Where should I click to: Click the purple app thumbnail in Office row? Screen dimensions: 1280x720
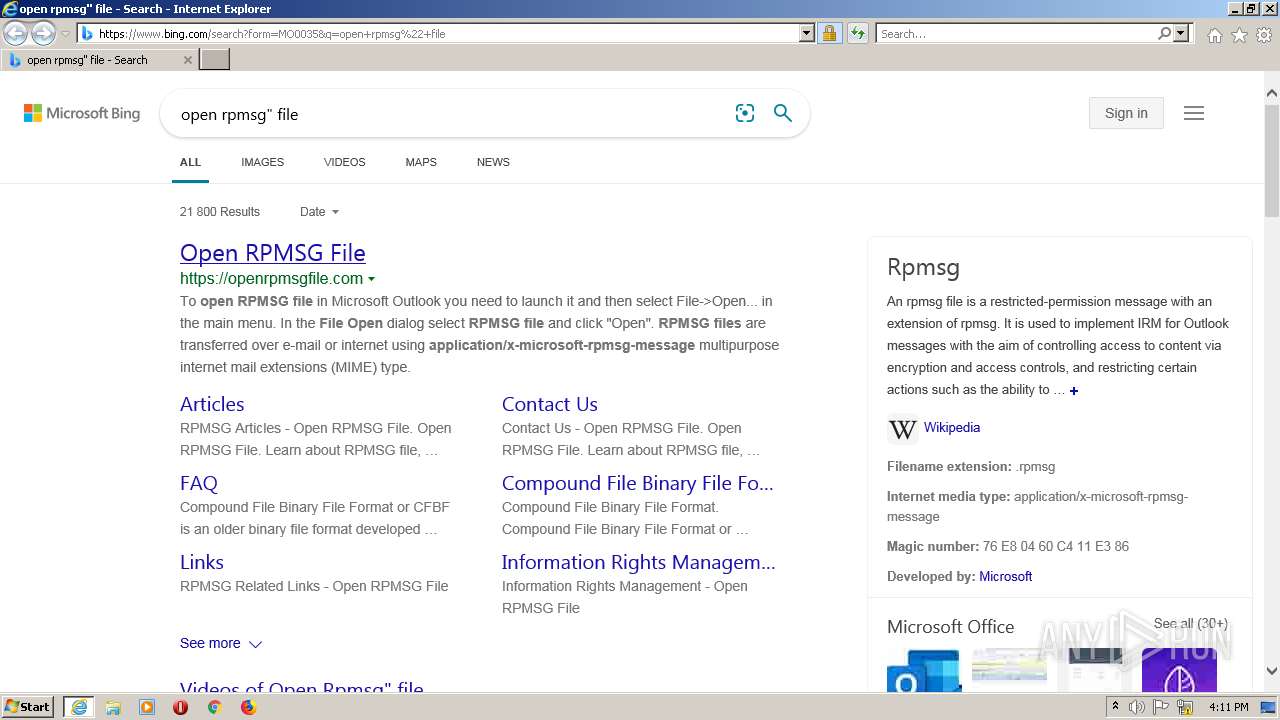(1179, 671)
